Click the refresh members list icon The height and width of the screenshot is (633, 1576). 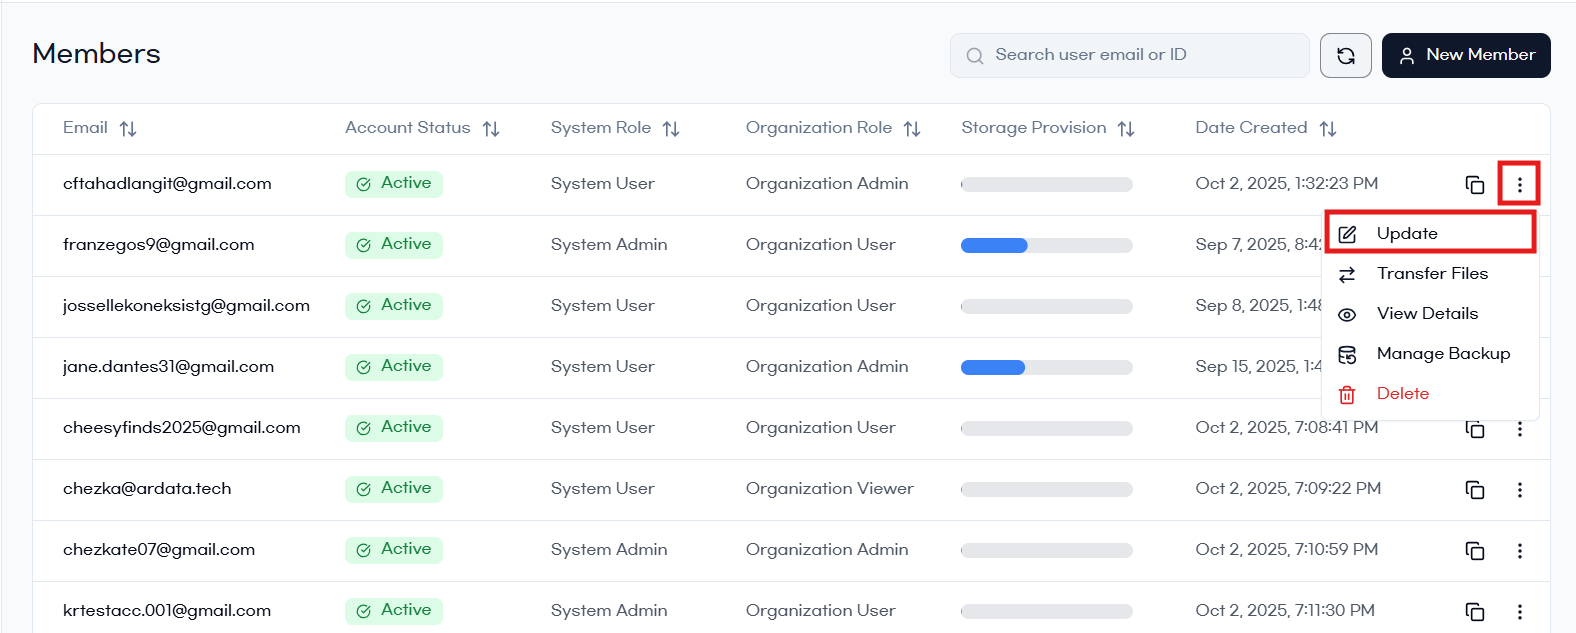pos(1345,55)
